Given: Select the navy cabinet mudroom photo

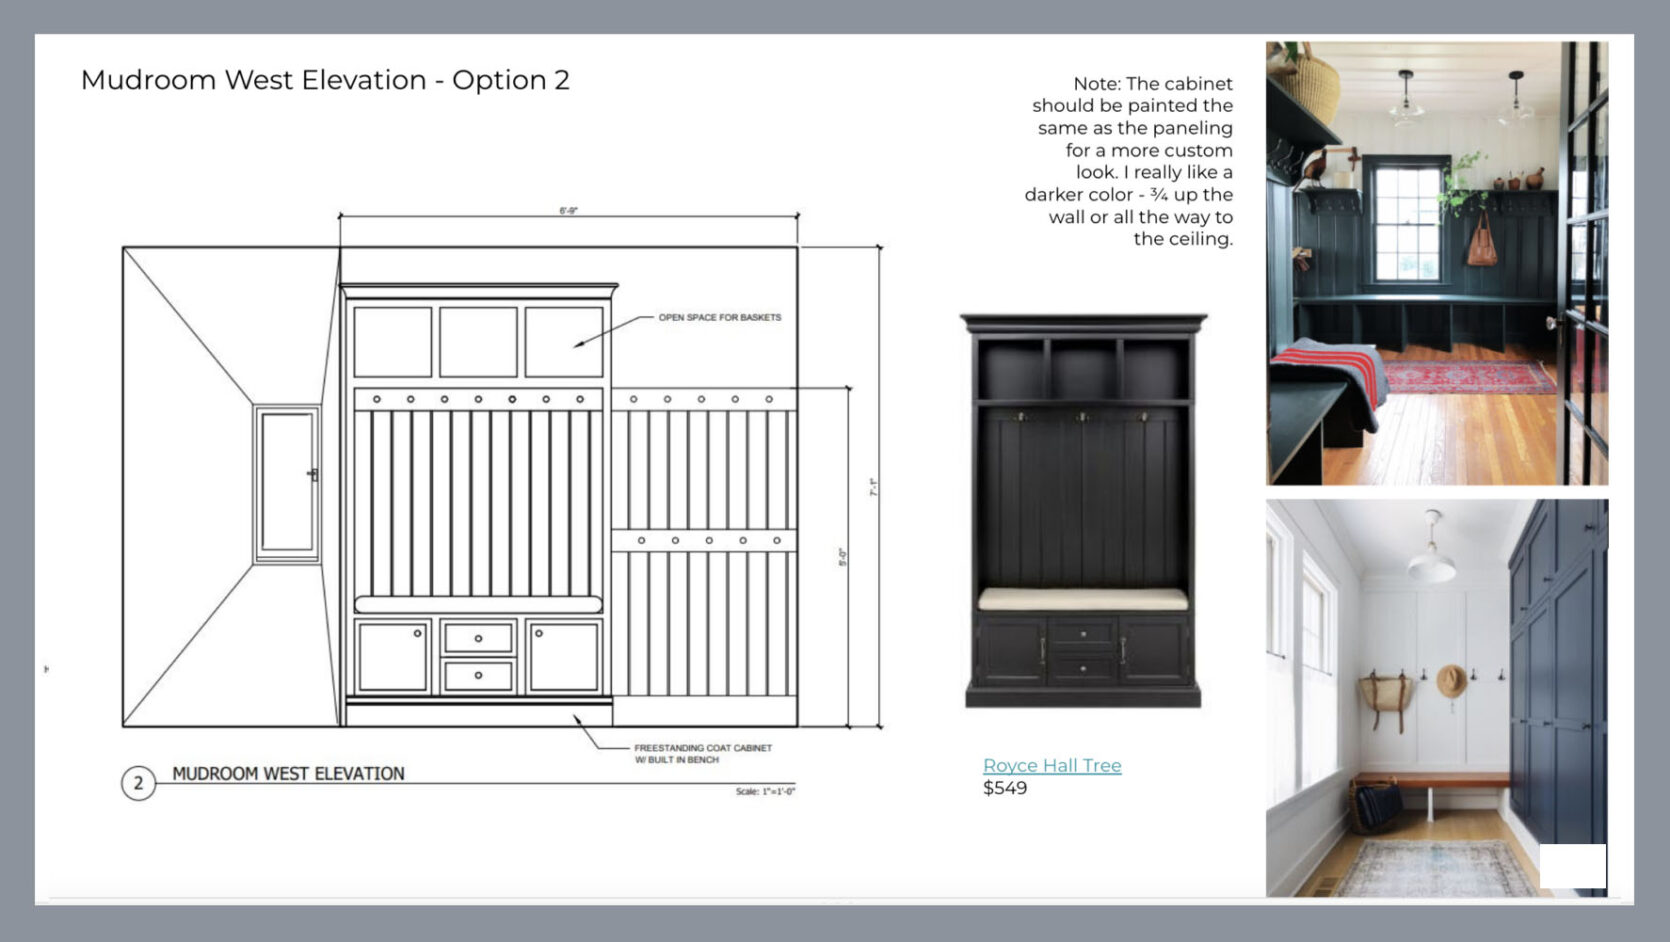Looking at the screenshot, I should [1436, 697].
